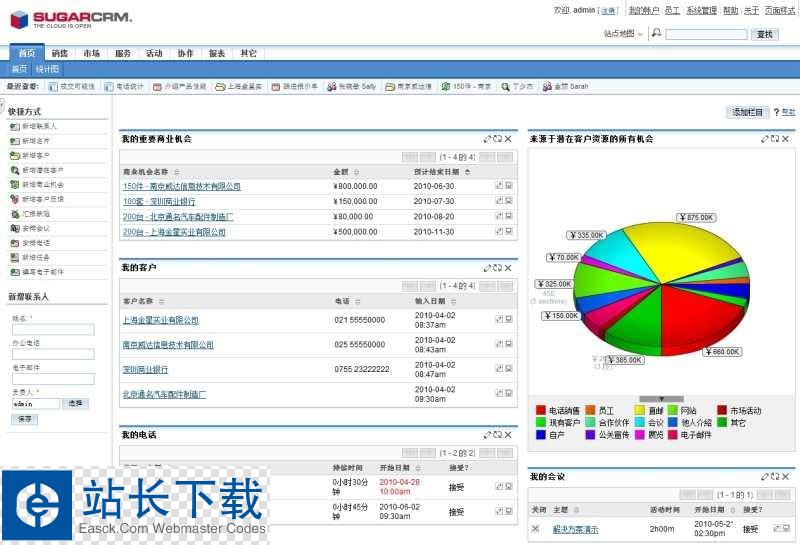Click the yellow 直邮 legend swatch

coord(640,410)
